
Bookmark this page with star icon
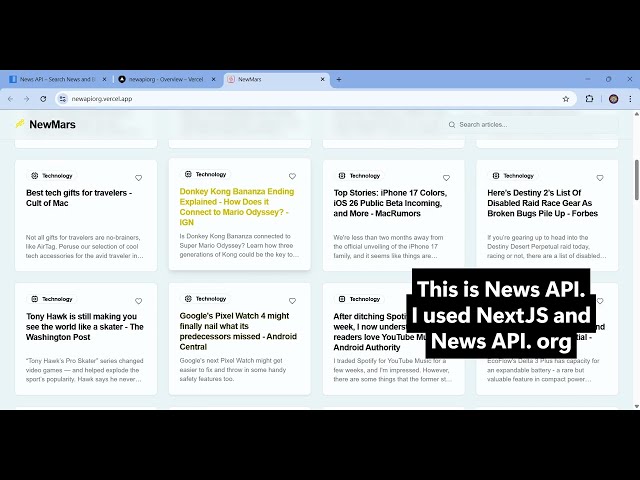pos(566,99)
